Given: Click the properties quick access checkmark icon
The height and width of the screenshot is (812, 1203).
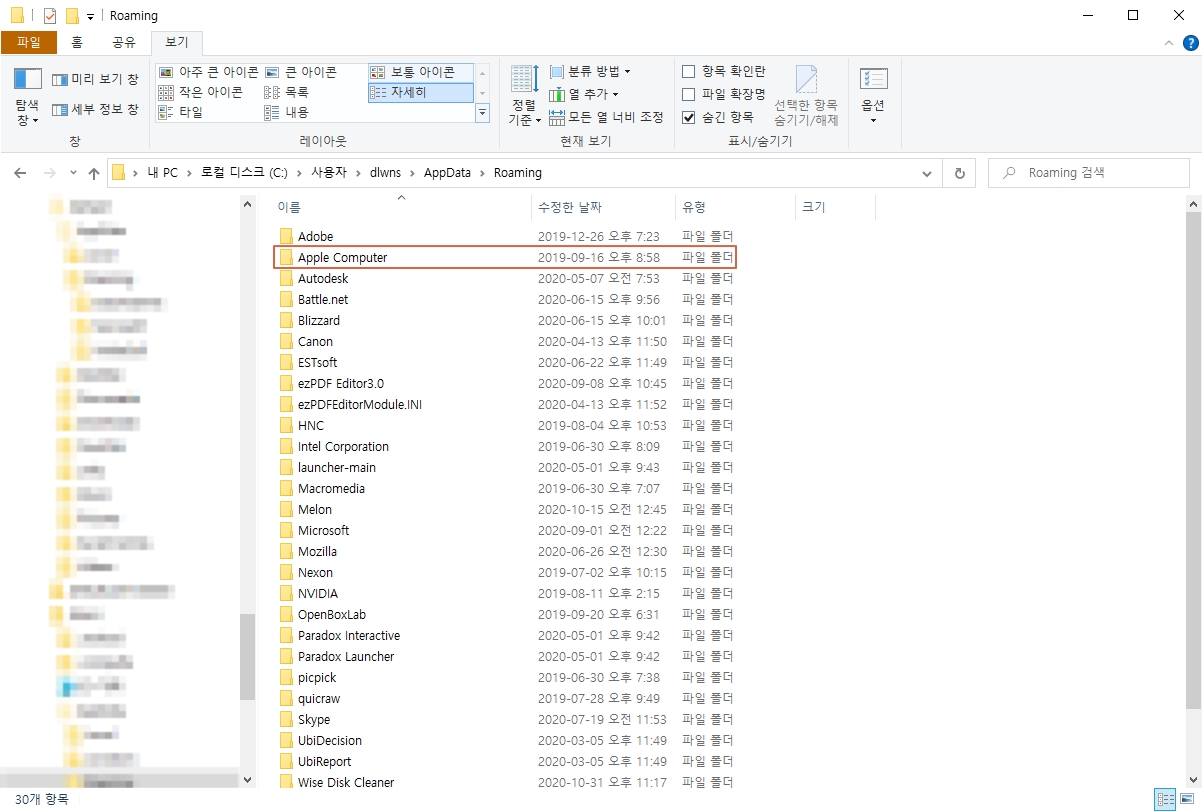Looking at the screenshot, I should (50, 16).
